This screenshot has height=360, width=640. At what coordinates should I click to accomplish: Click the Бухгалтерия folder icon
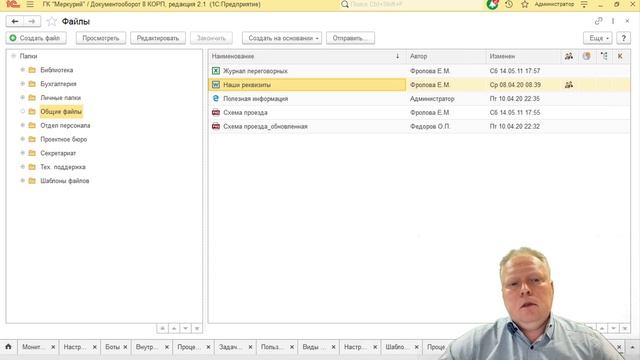(x=32, y=84)
